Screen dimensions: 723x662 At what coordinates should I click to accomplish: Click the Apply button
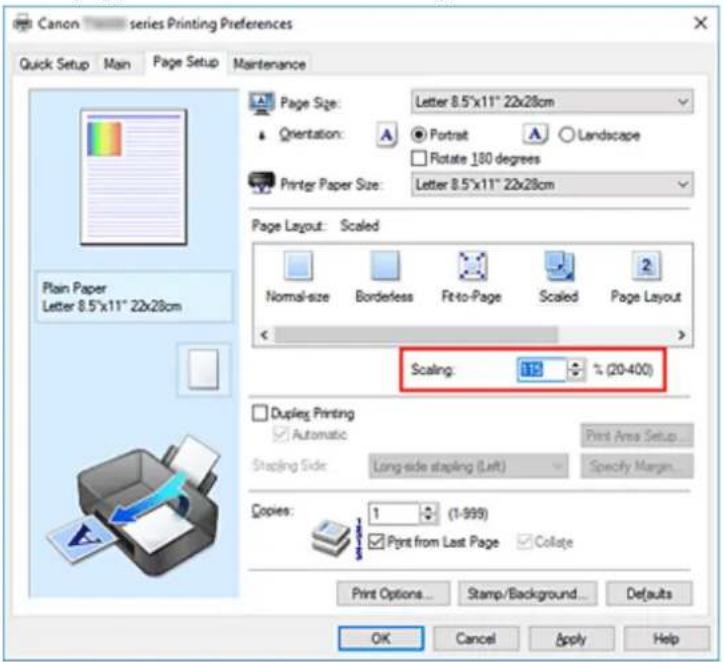tap(571, 638)
